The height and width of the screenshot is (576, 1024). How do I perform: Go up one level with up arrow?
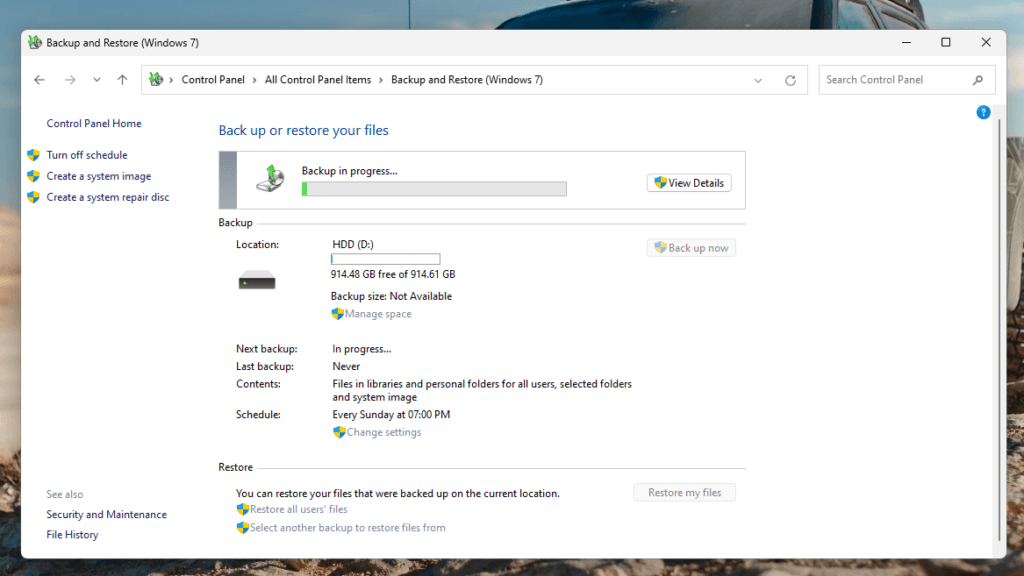click(x=122, y=80)
